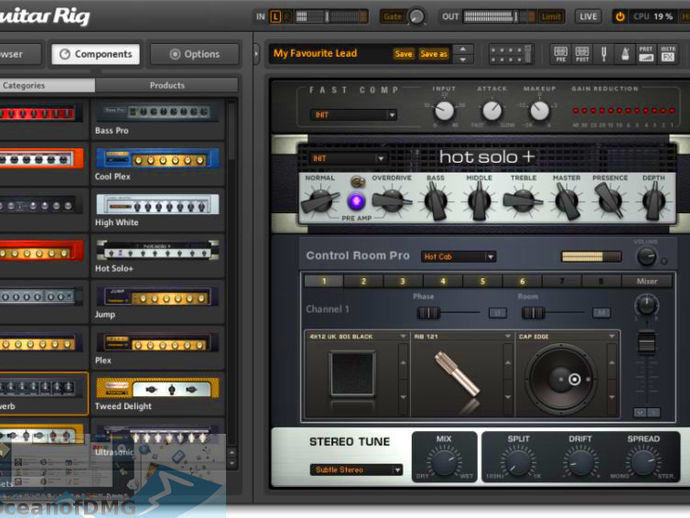The image size is (690, 518).
Task: Toggle the purple Pre Amp light
Action: coord(356,202)
